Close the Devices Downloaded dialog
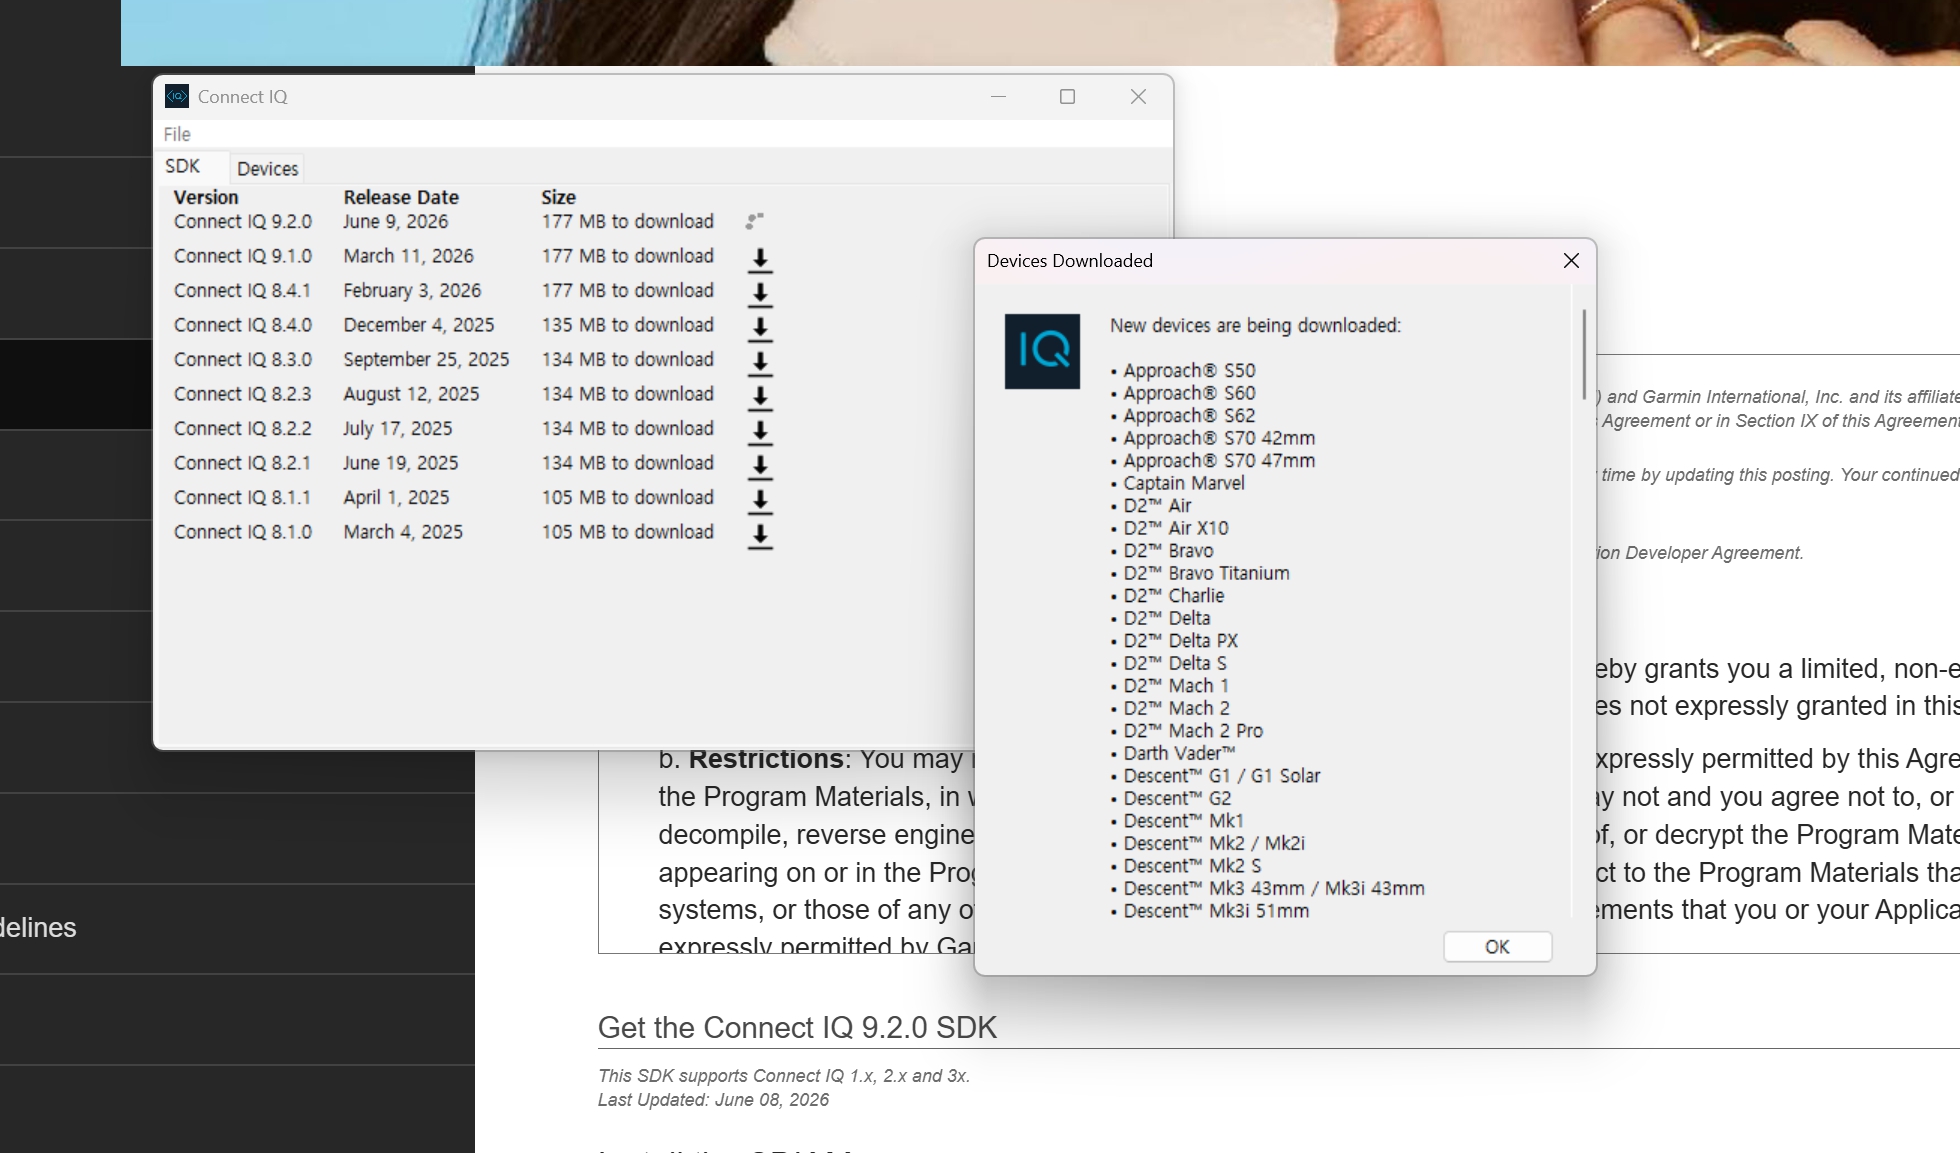This screenshot has width=1960, height=1153. 1571,261
